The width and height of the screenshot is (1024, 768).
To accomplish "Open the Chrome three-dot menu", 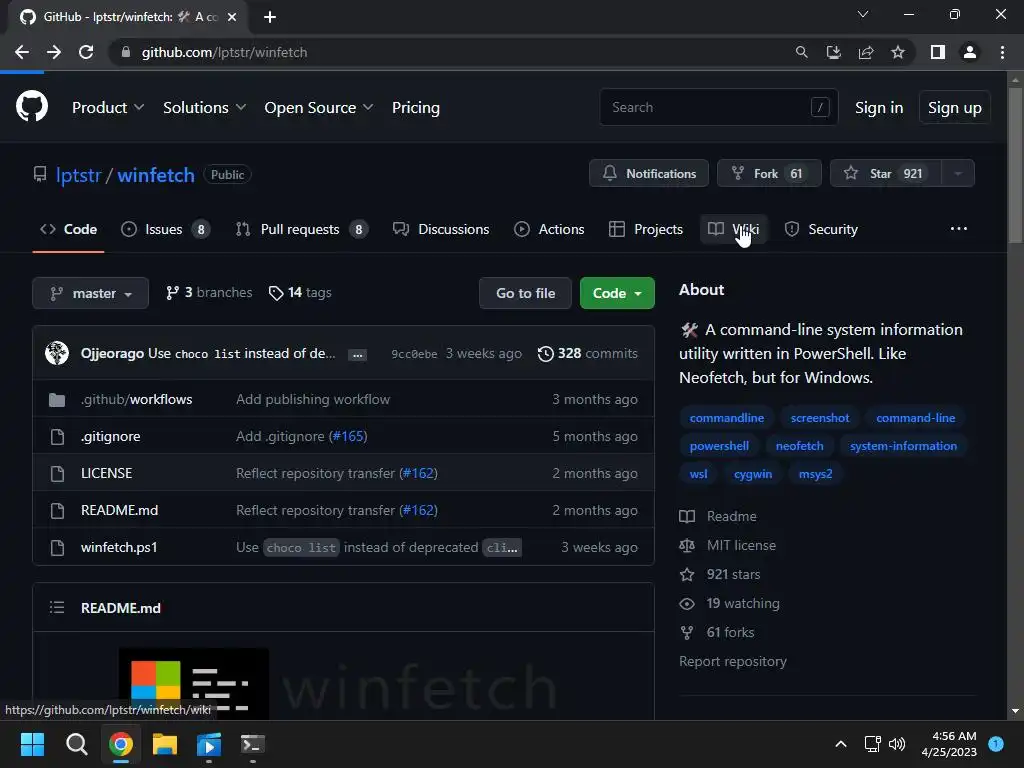I will [1002, 52].
